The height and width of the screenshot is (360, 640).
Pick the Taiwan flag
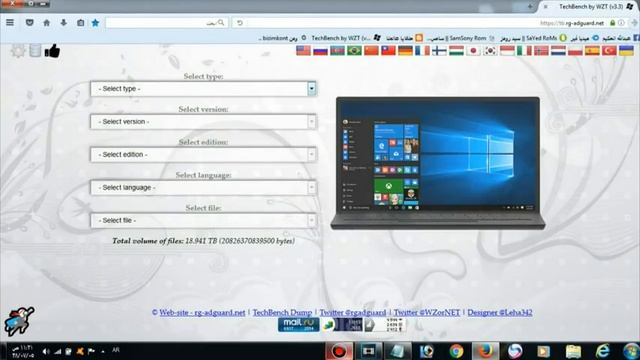(389, 51)
